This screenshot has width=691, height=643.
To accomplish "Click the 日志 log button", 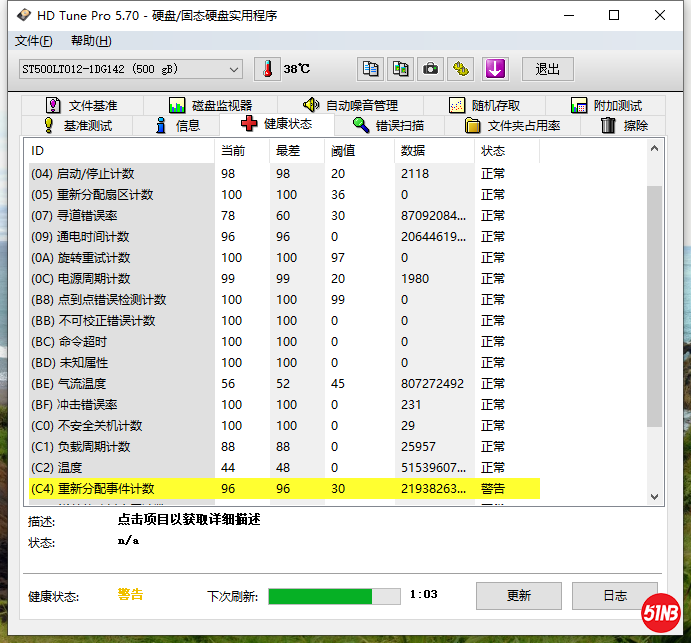I will pyautogui.click(x=615, y=596).
